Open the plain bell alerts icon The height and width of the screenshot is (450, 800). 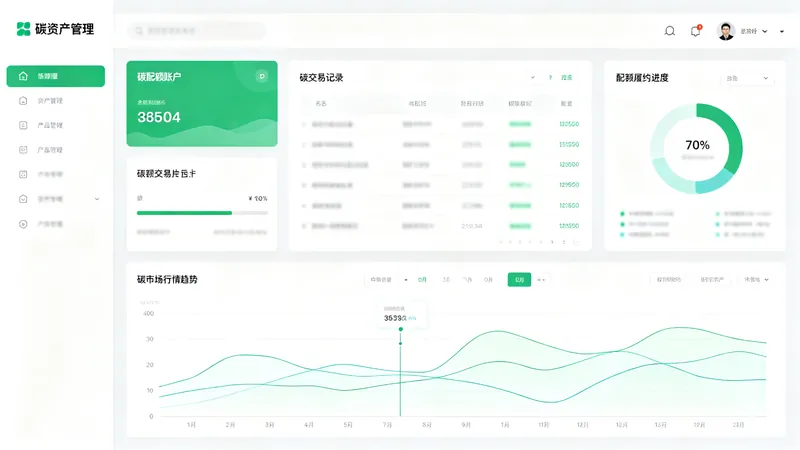pos(670,31)
